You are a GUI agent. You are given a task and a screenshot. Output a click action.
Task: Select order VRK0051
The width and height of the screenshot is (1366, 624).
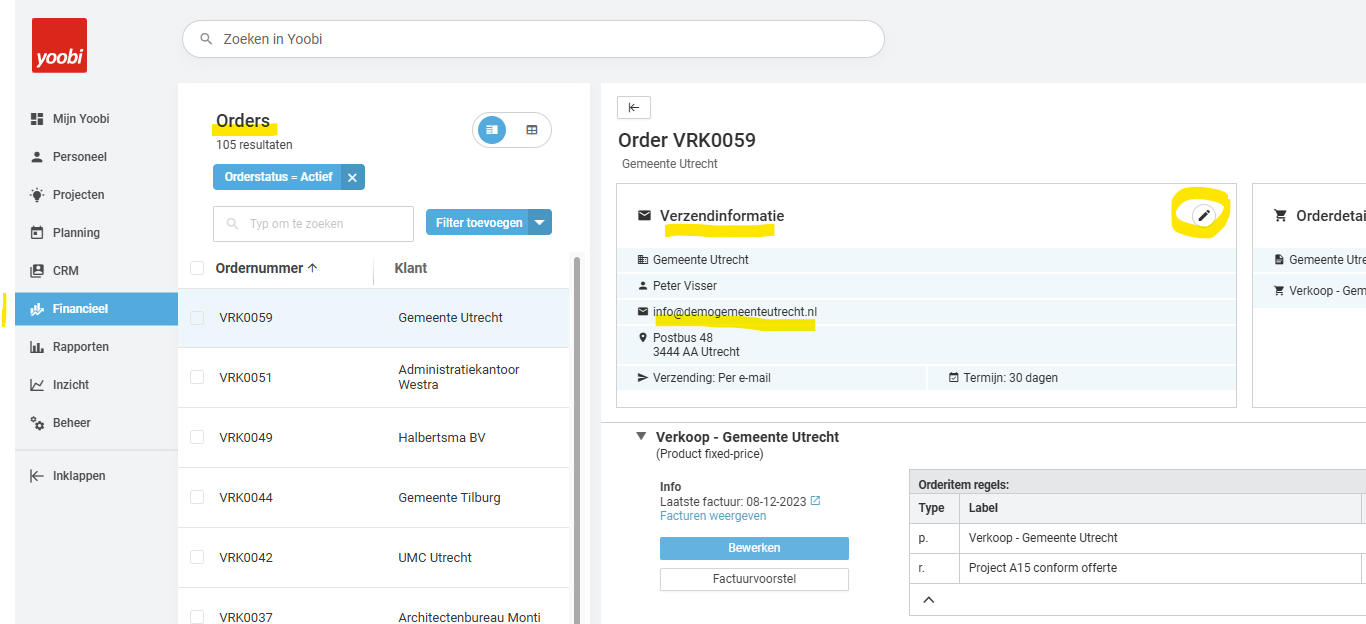pyautogui.click(x=374, y=377)
